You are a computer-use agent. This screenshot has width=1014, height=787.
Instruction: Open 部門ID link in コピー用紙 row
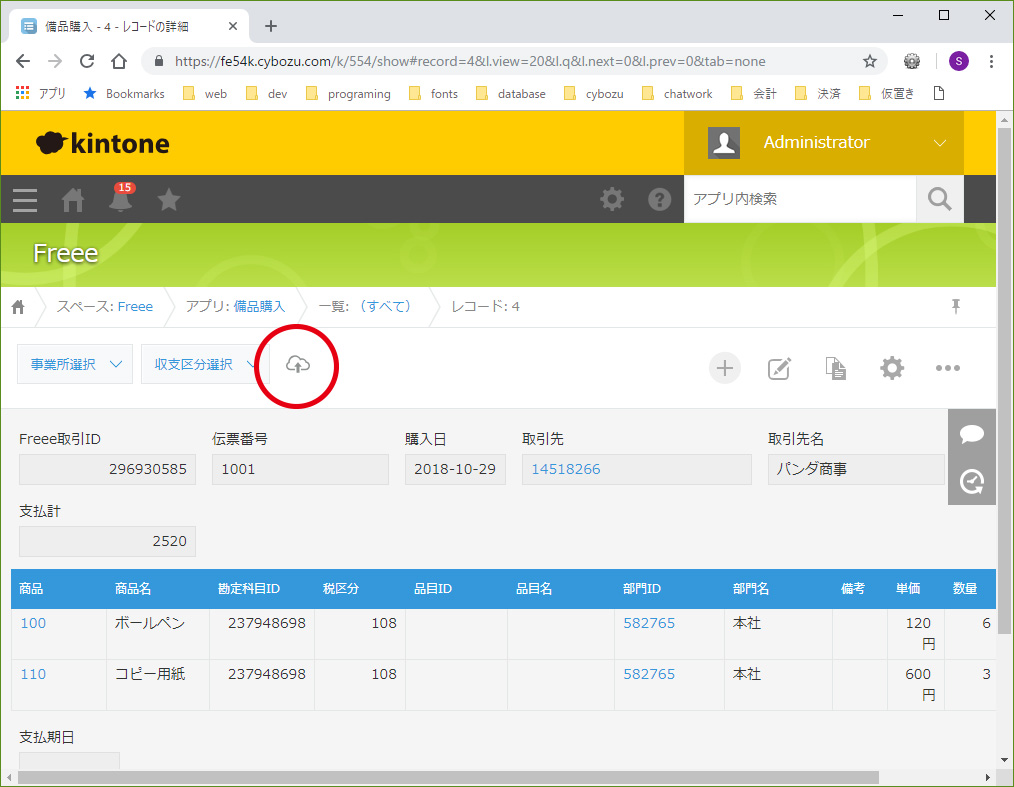coord(649,674)
